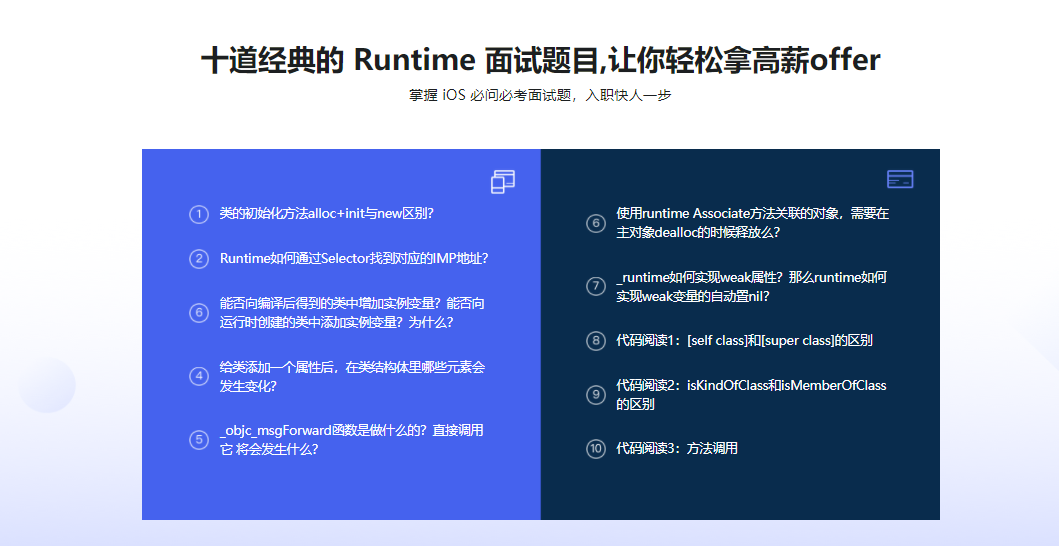Click the number 4 circle beside 给类添加一个属性后
This screenshot has height=546, width=1059.
(198, 376)
